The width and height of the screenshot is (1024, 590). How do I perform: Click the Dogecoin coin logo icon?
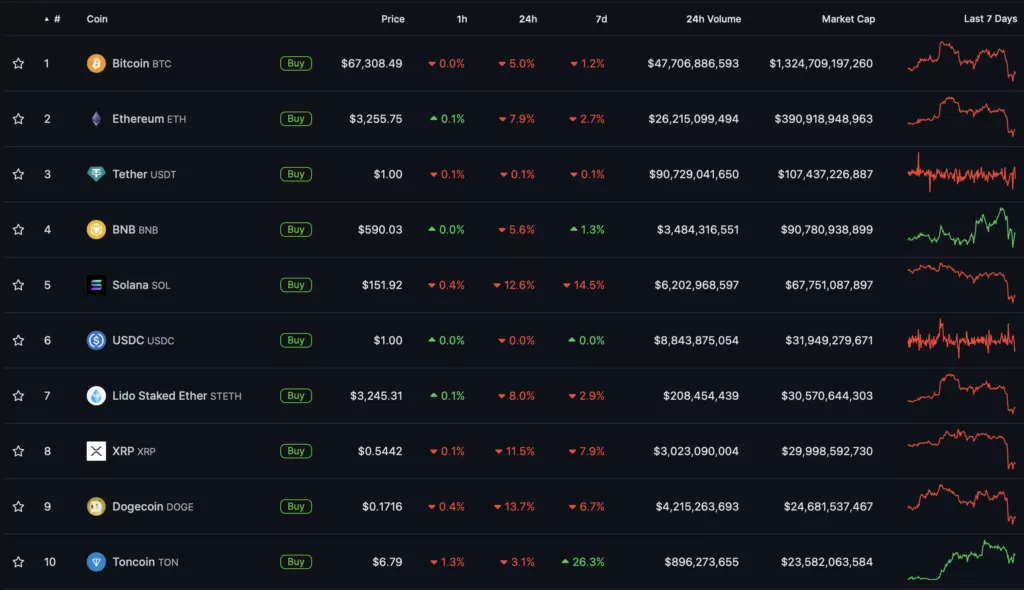tap(96, 506)
